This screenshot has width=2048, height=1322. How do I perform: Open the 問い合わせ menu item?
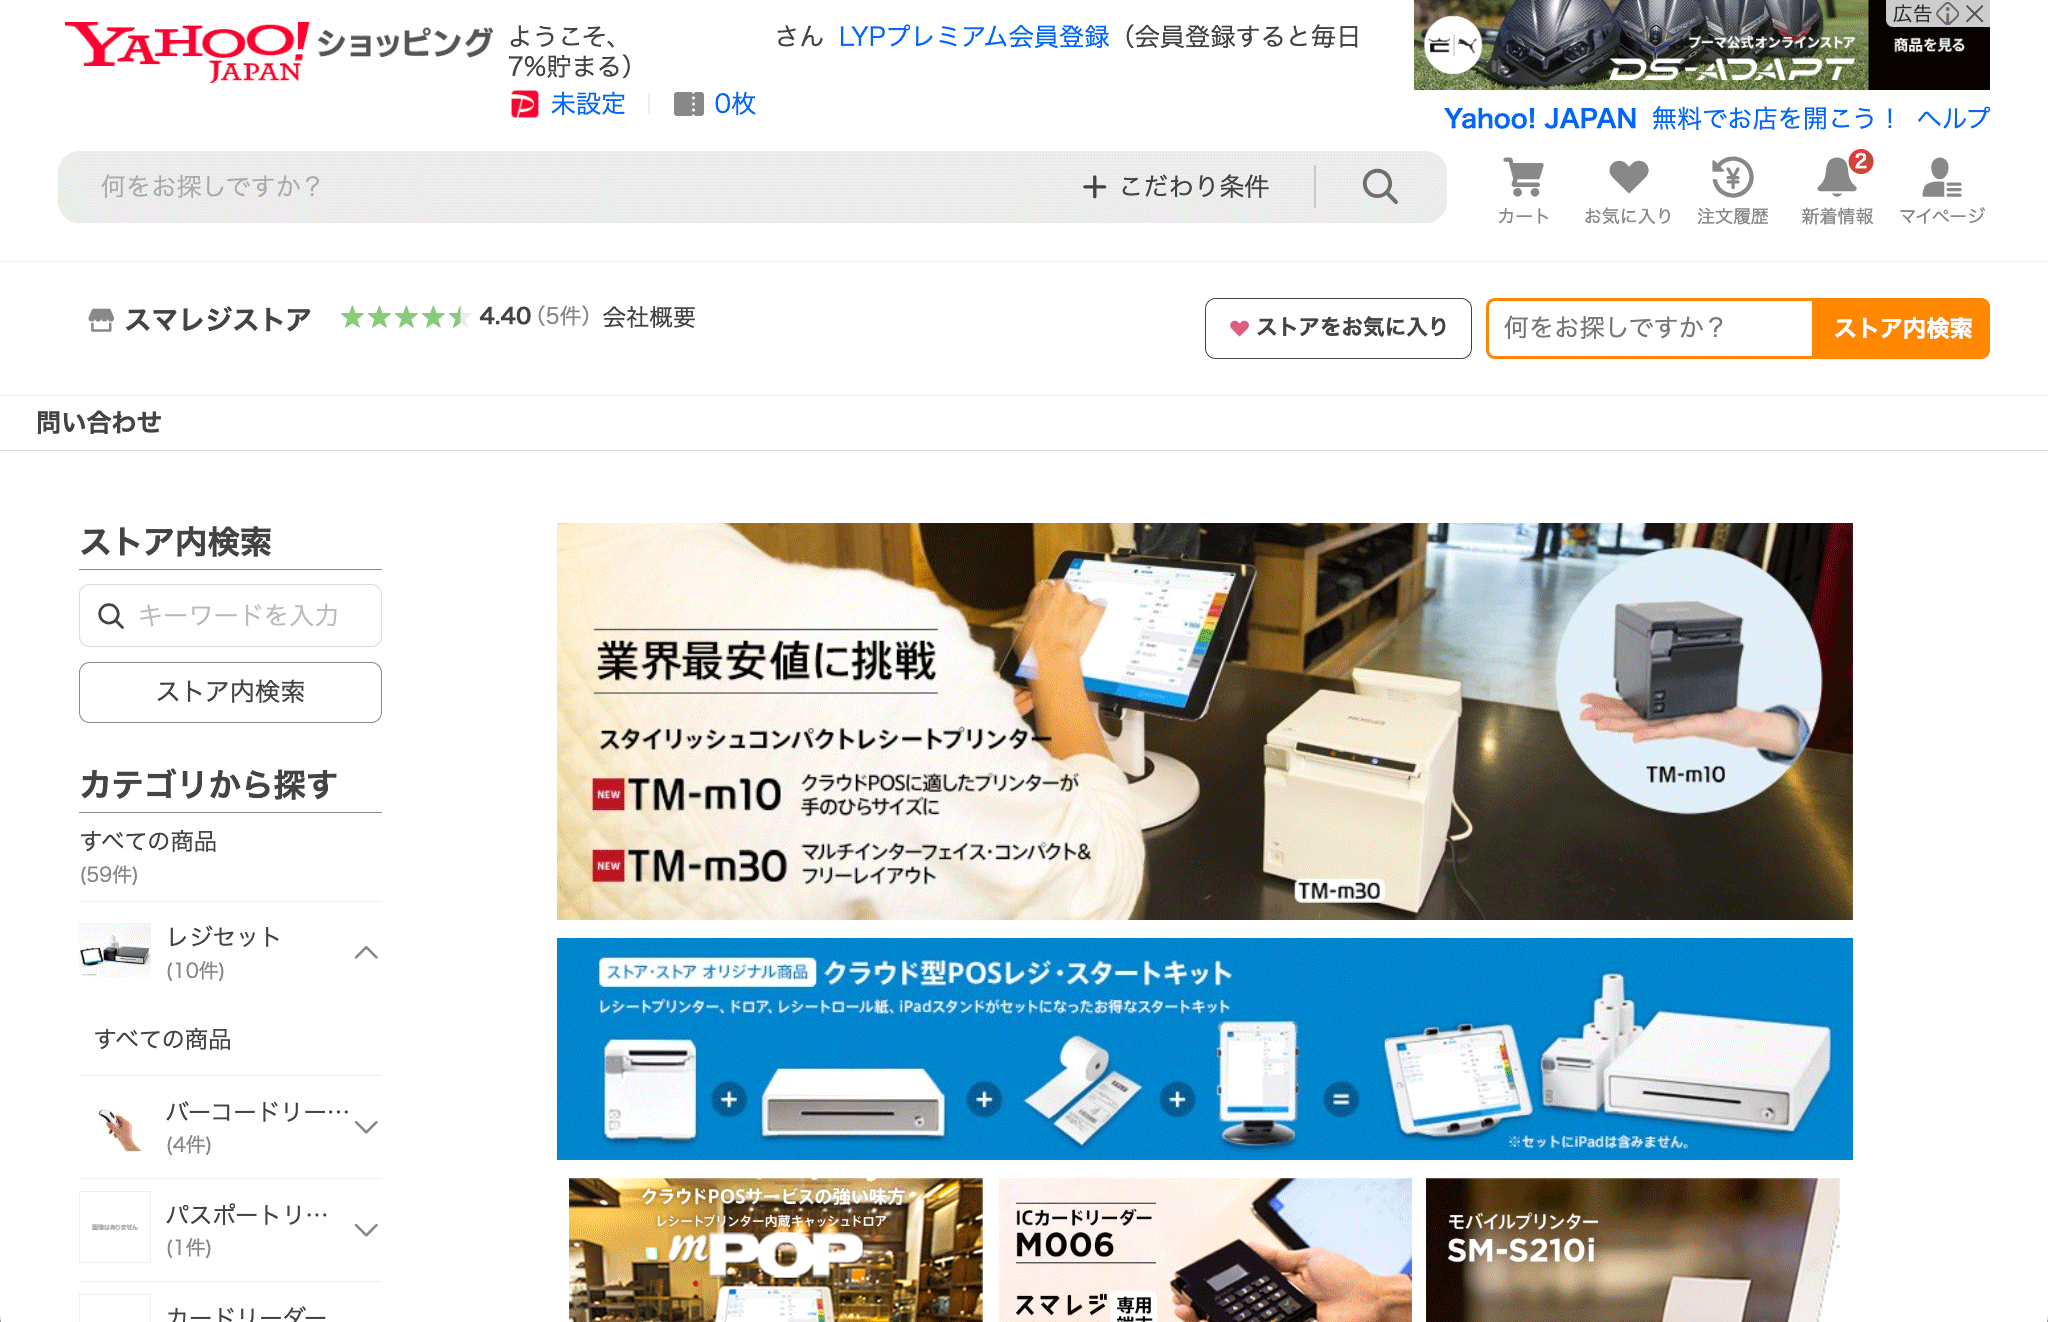click(x=98, y=422)
